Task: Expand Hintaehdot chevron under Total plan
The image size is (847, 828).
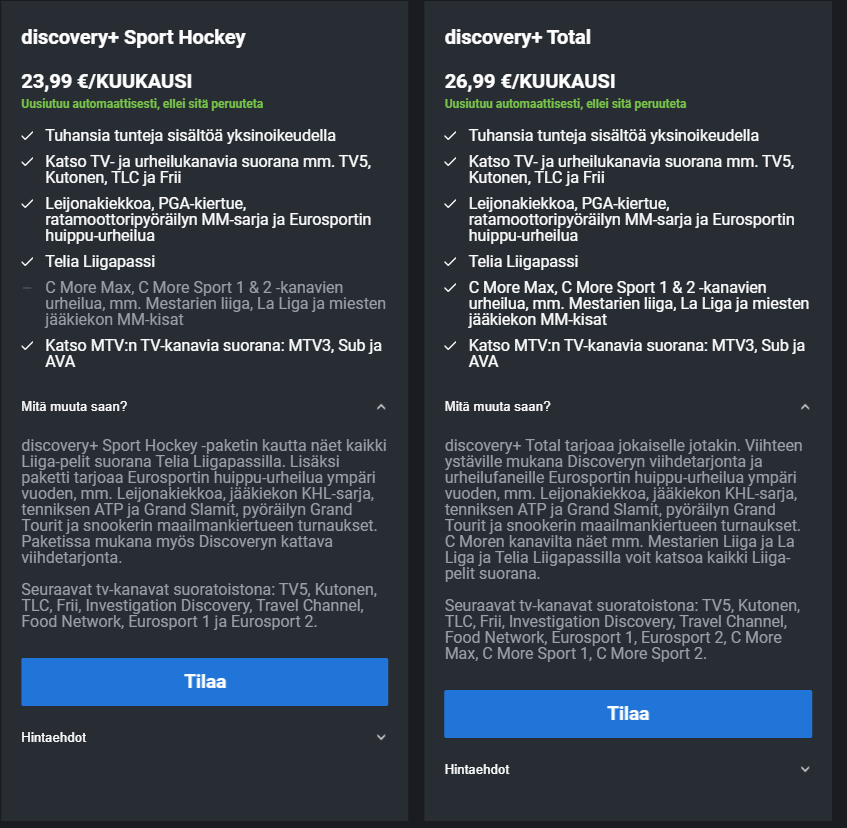Action: tap(805, 769)
